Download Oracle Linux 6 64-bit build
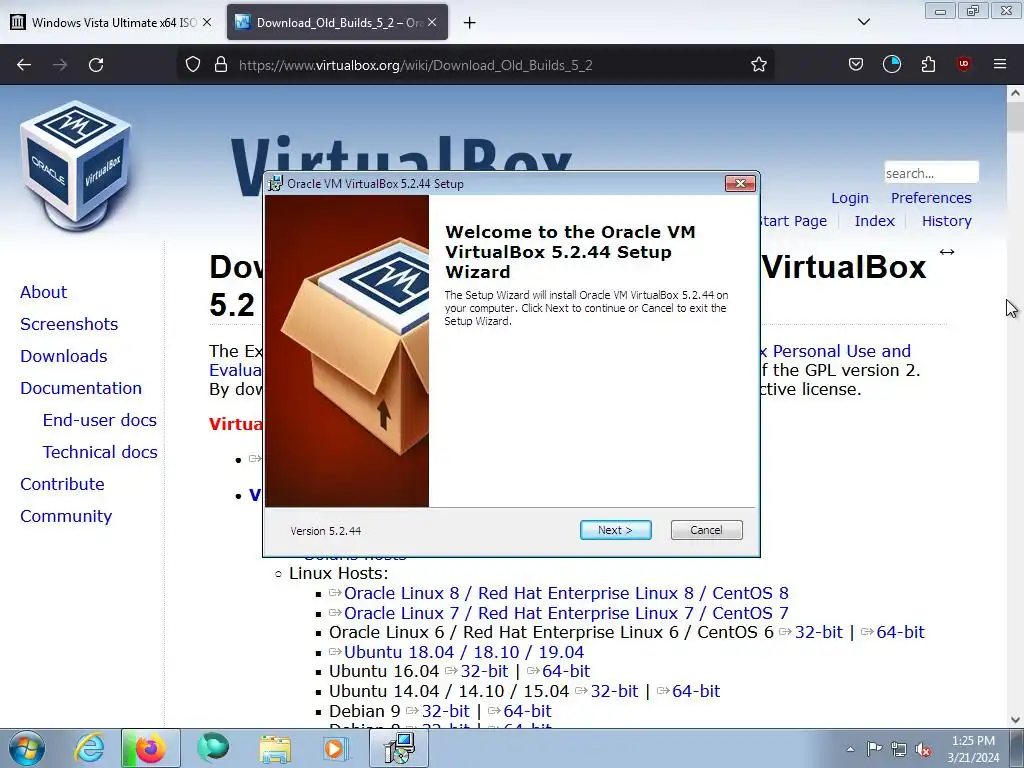 [900, 632]
